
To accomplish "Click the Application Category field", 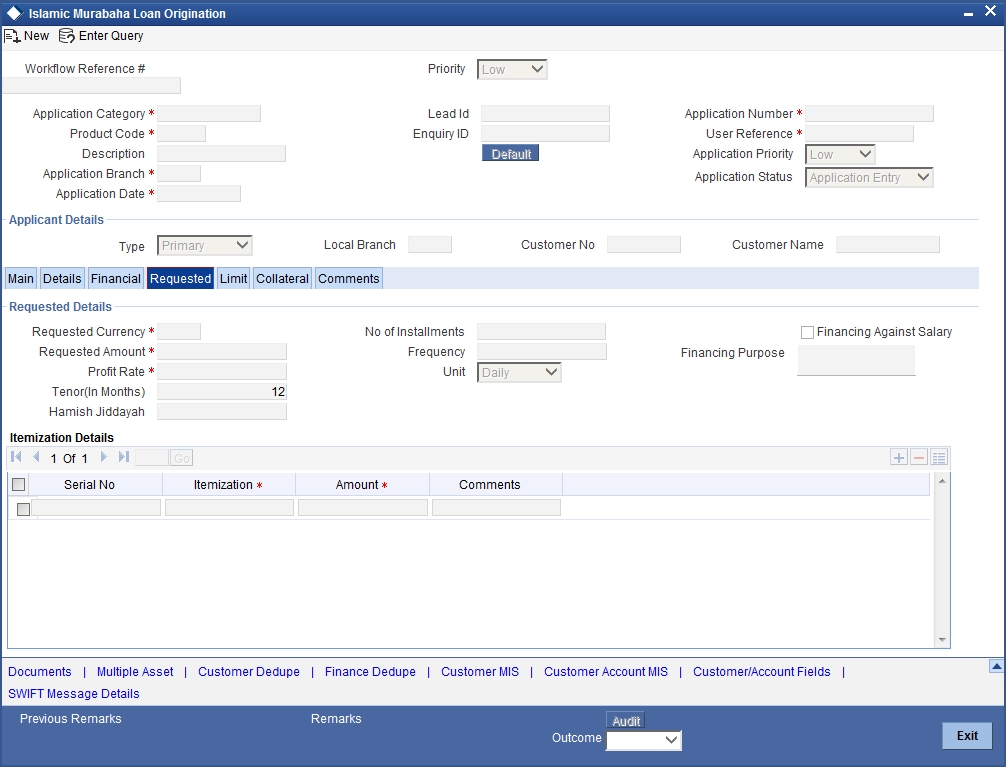I will (x=209, y=114).
